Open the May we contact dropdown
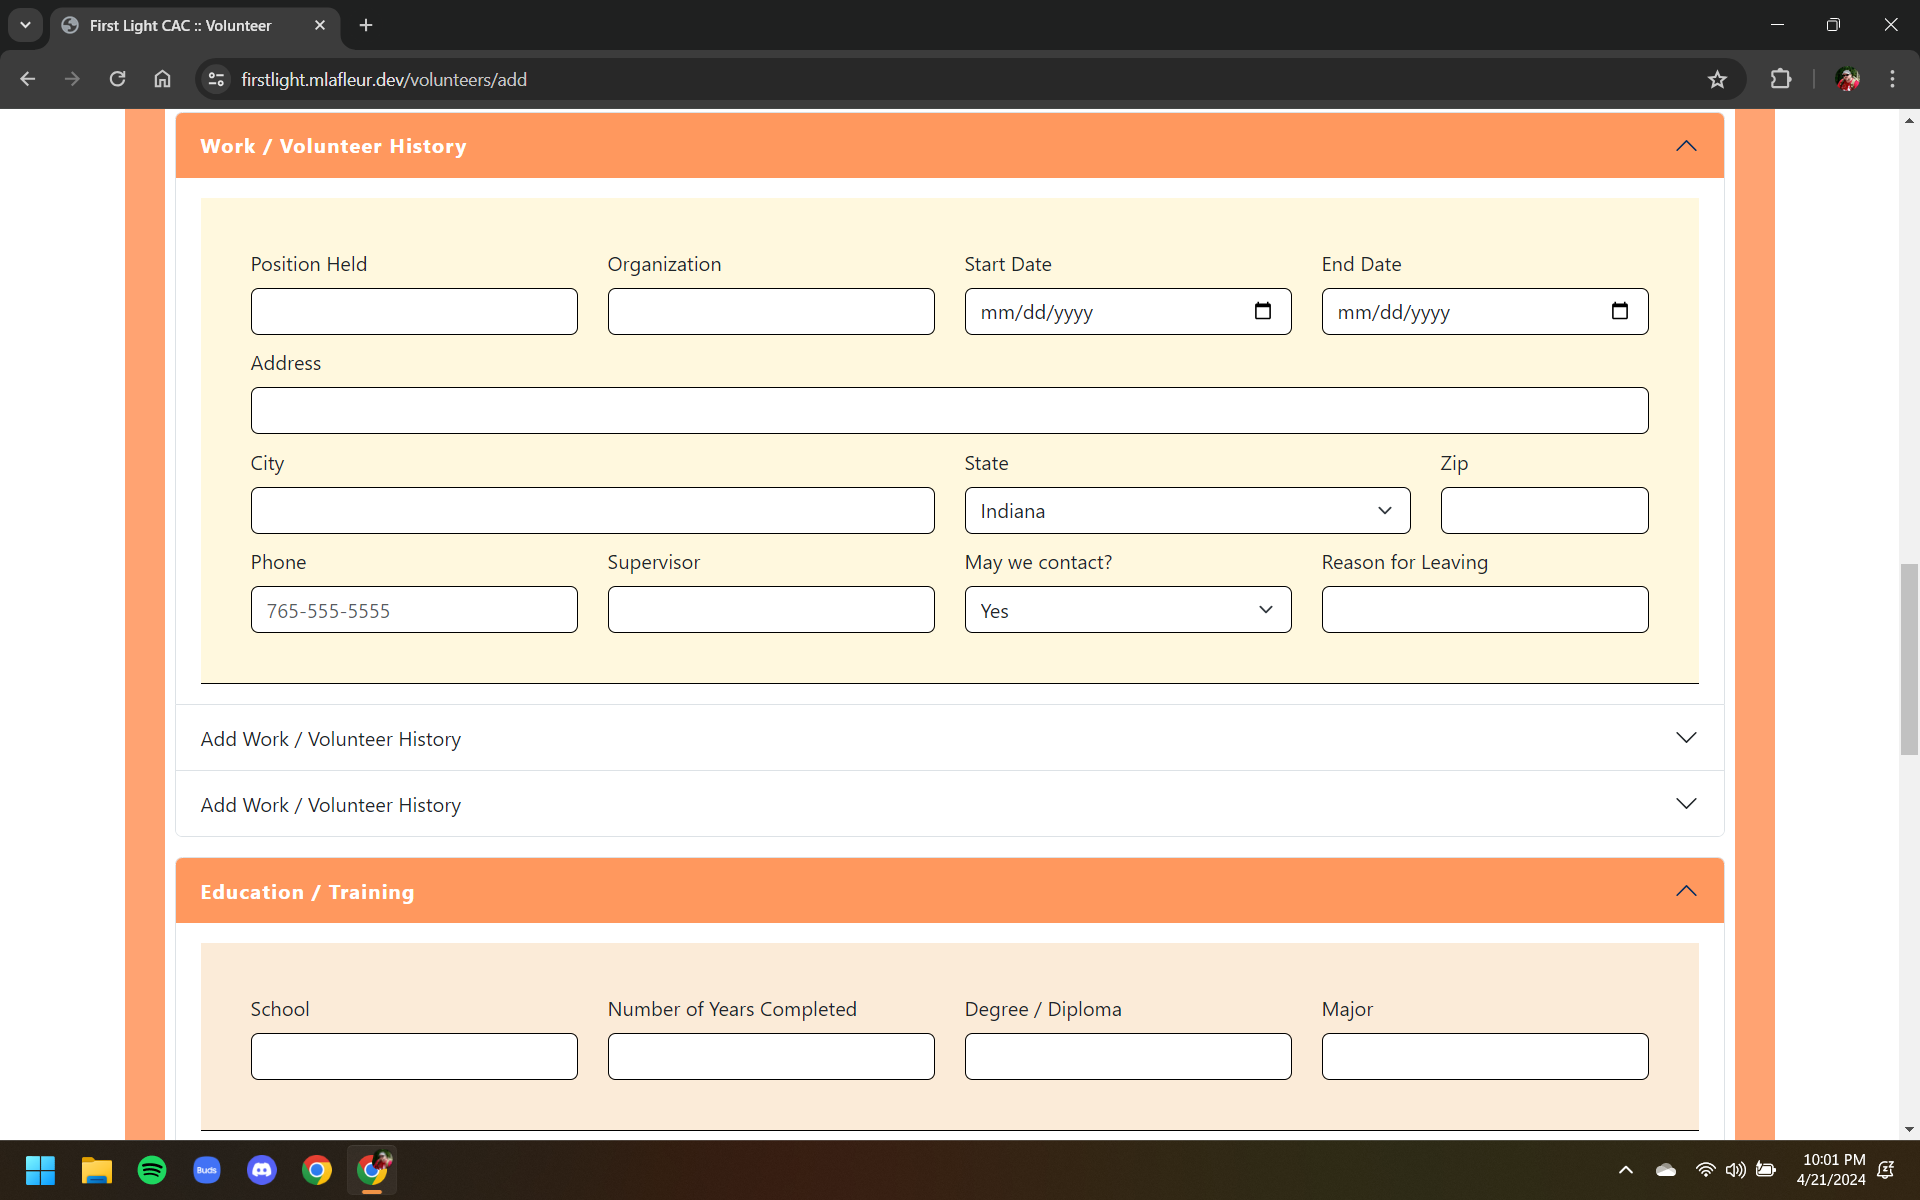This screenshot has height=1200, width=1920. (x=1127, y=610)
